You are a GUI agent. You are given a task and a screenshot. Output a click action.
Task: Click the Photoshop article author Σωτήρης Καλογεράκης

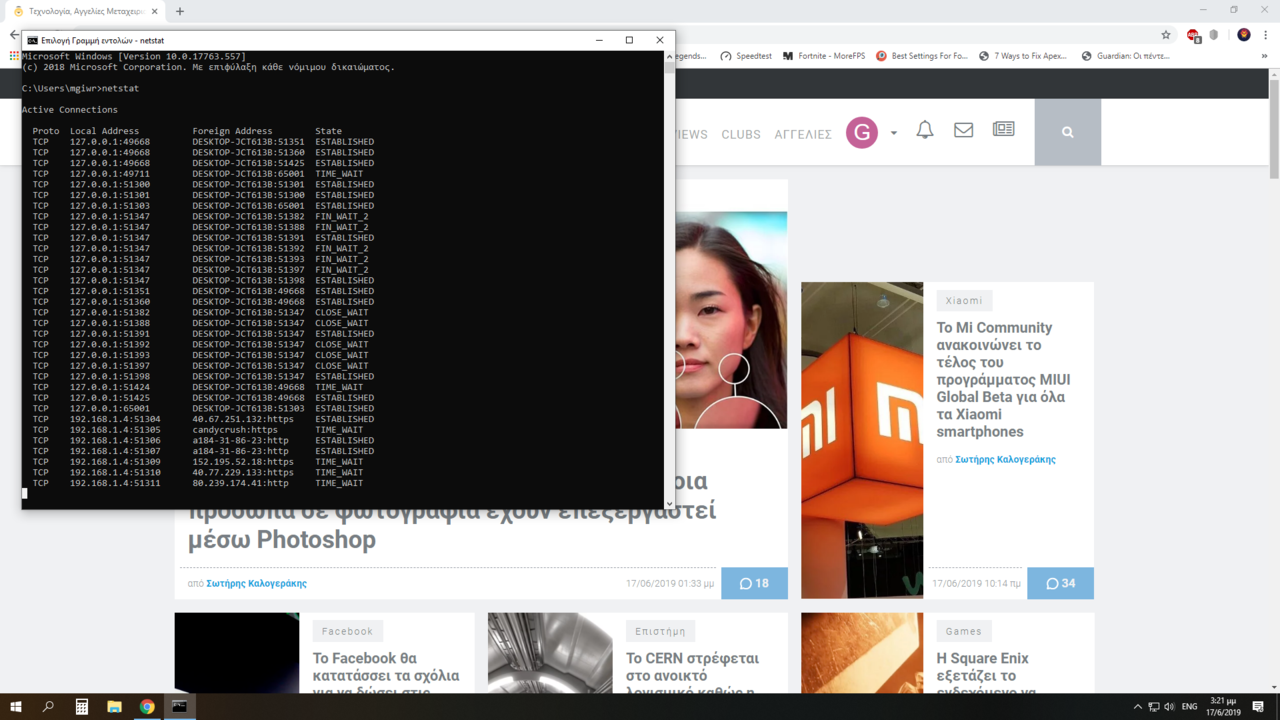click(x=256, y=583)
